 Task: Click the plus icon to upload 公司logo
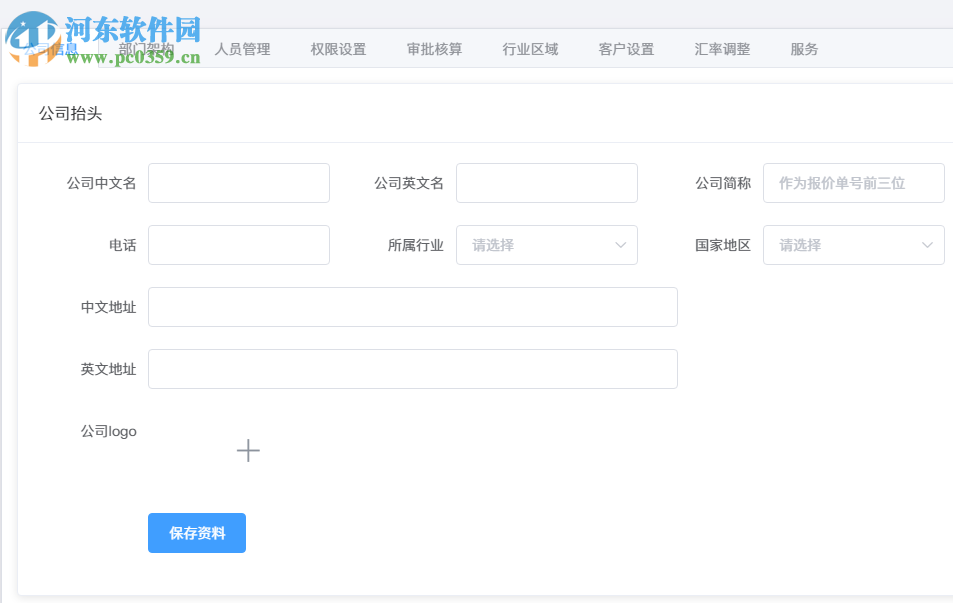[x=248, y=450]
